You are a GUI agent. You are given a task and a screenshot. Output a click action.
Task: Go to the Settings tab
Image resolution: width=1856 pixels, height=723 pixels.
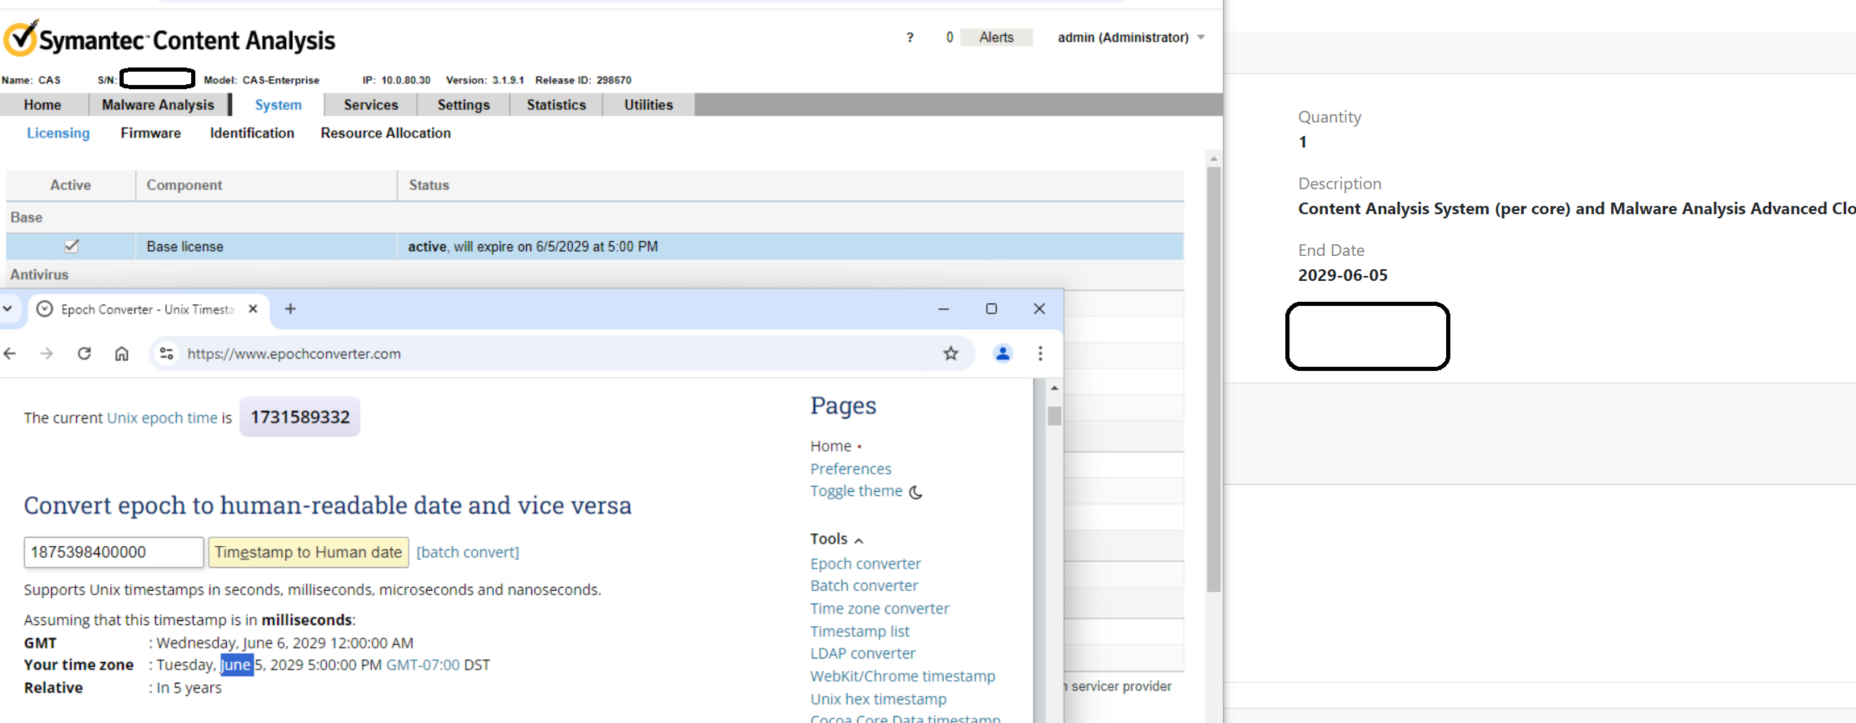464,105
